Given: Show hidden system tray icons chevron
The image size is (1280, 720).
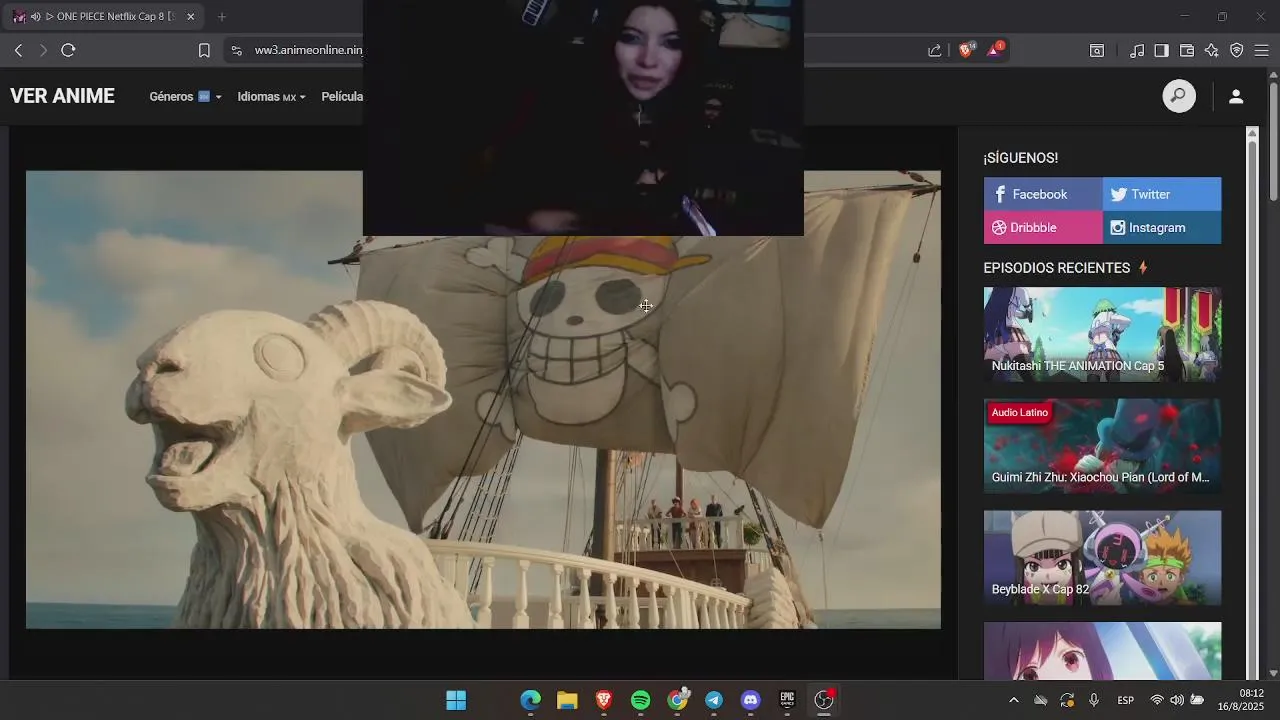Looking at the screenshot, I should click(1013, 700).
